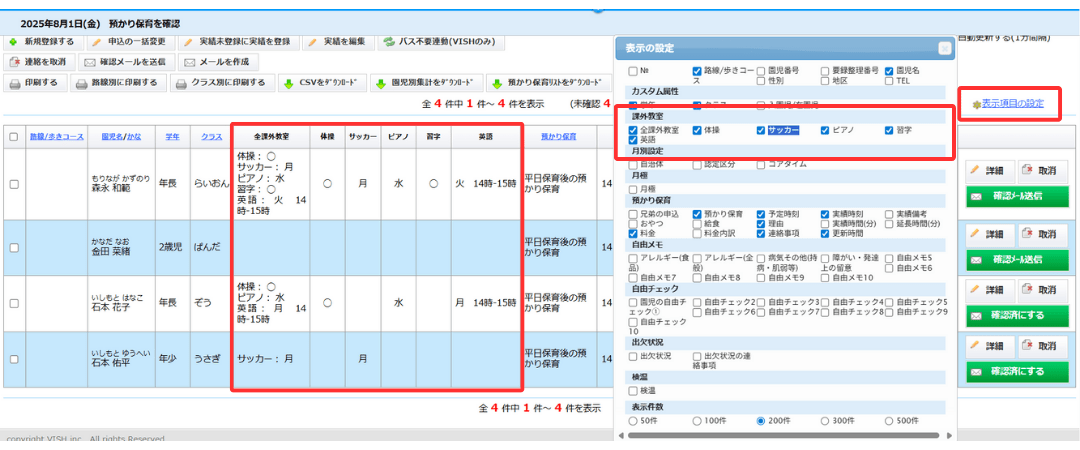The width and height of the screenshot is (1080, 450).
Task: Click the settings panel horizontal scrollbar
Action: pos(783,436)
